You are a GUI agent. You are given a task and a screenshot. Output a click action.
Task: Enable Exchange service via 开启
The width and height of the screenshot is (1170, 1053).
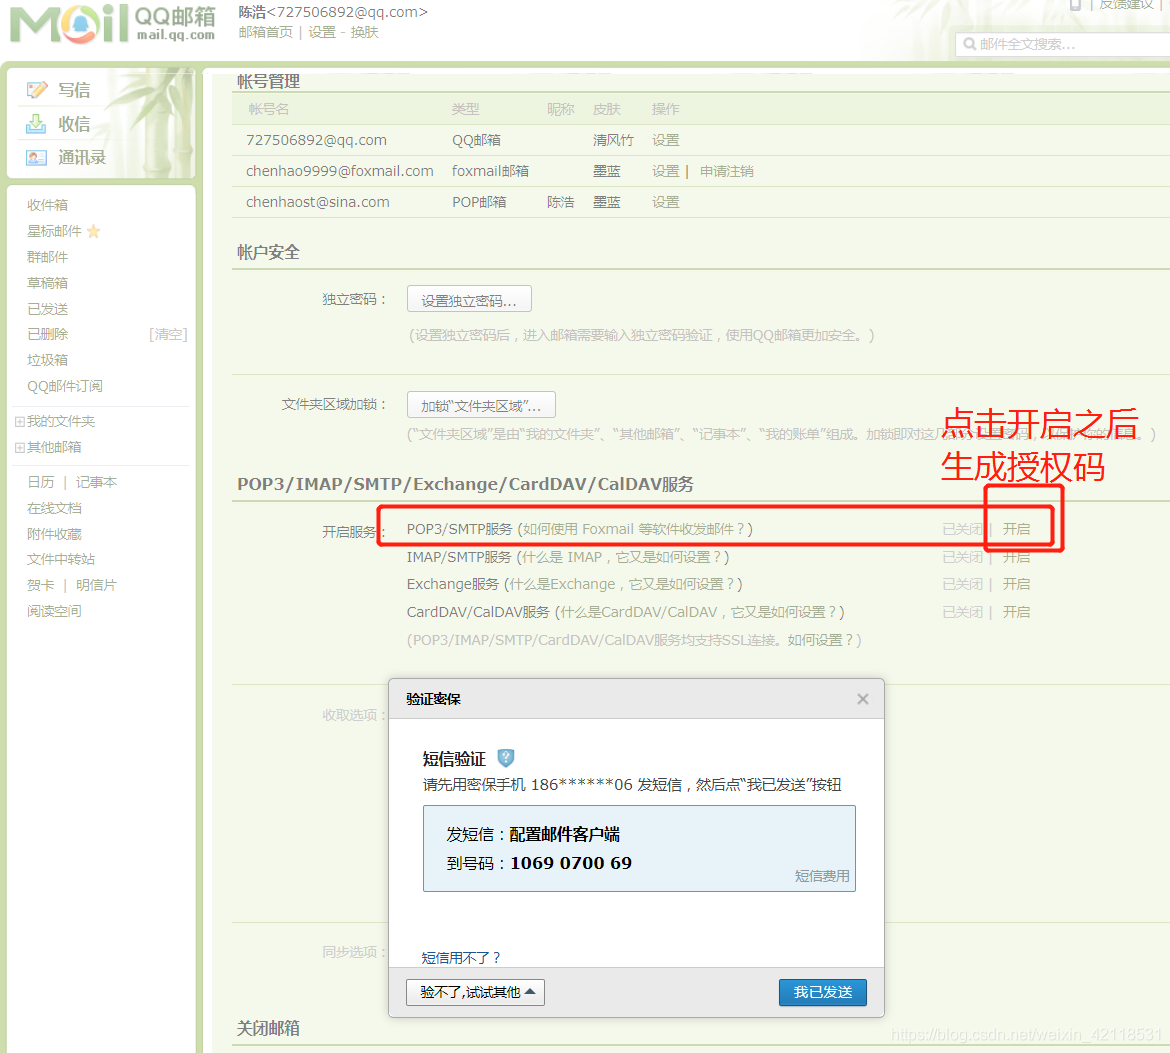click(x=1016, y=584)
